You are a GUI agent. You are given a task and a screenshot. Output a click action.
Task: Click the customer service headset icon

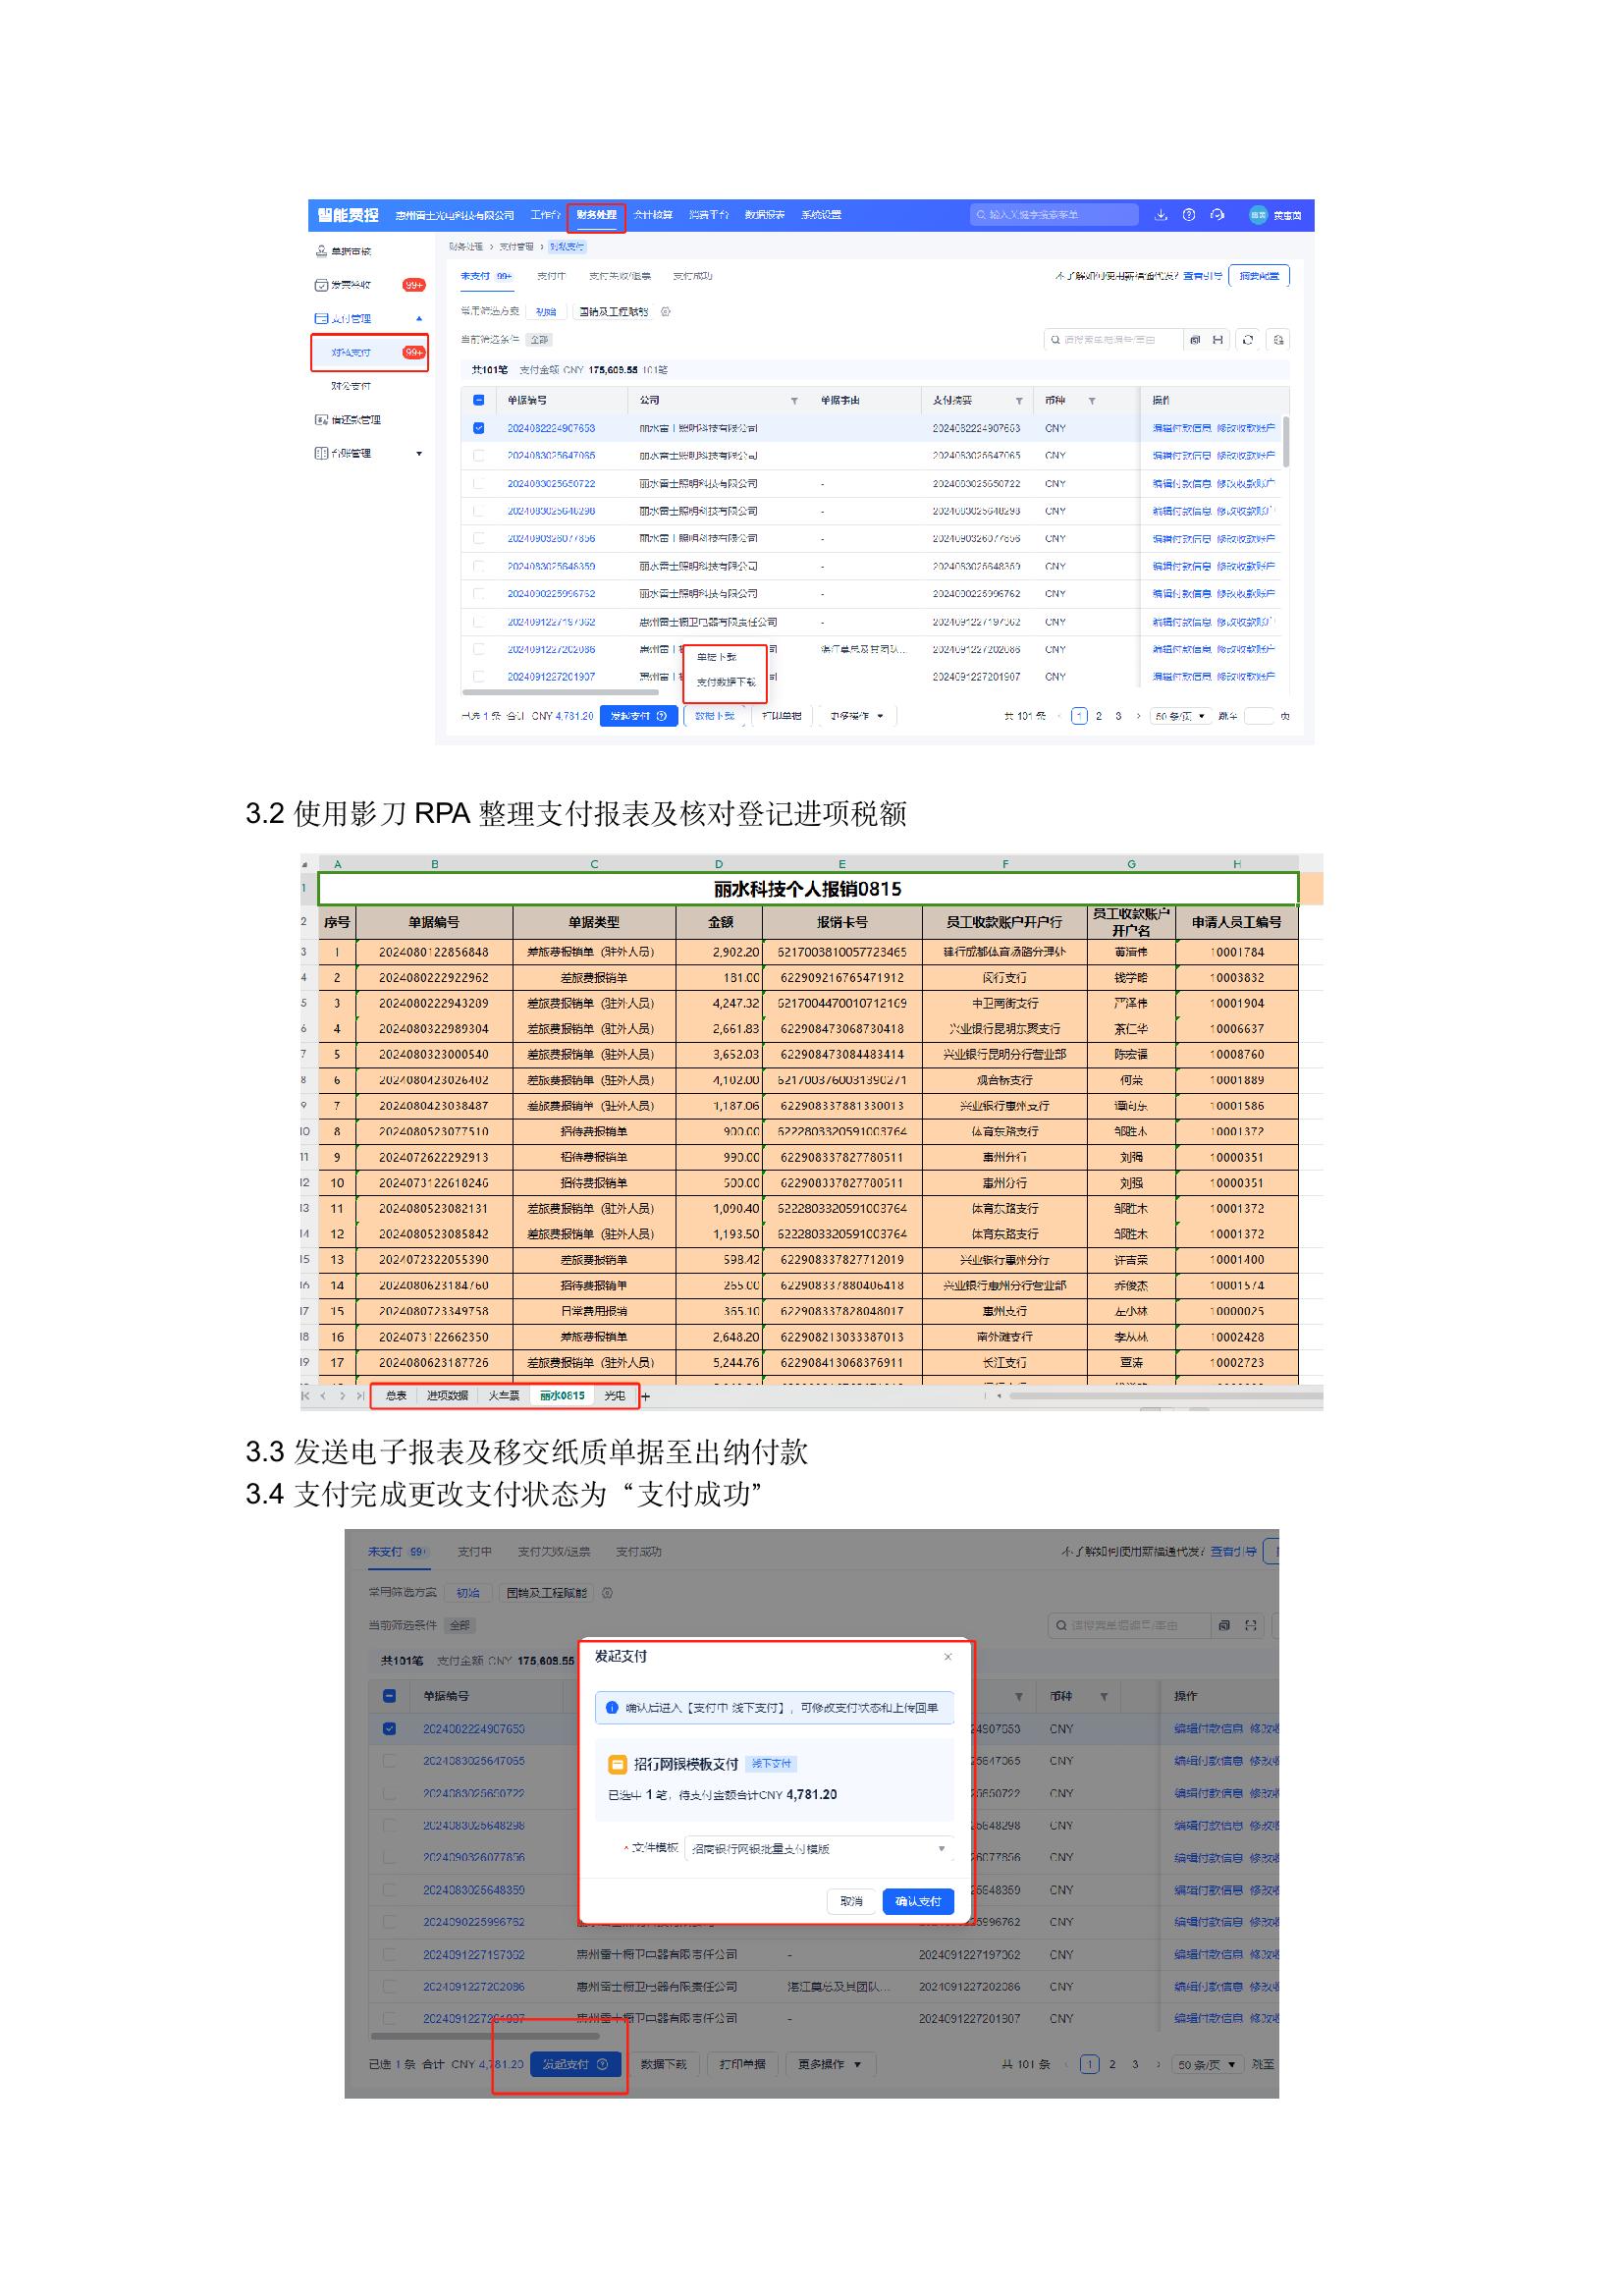[1216, 215]
